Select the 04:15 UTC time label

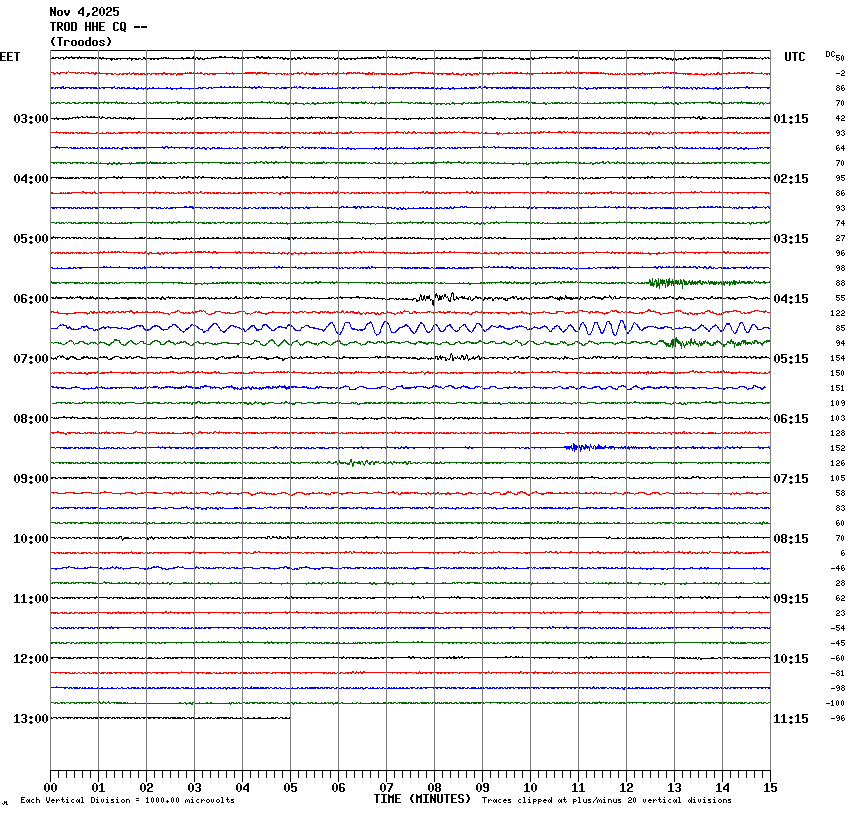(x=791, y=299)
